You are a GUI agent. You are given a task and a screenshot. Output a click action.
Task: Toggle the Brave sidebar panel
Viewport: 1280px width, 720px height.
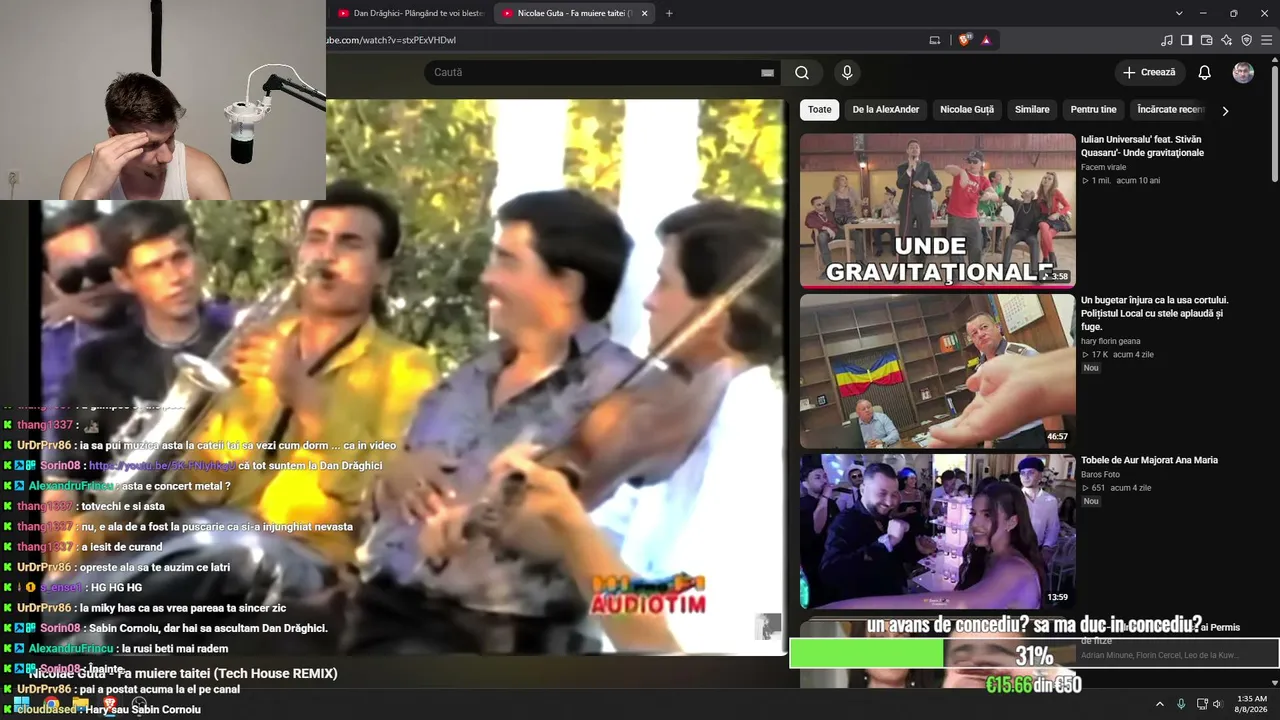coord(1186,40)
